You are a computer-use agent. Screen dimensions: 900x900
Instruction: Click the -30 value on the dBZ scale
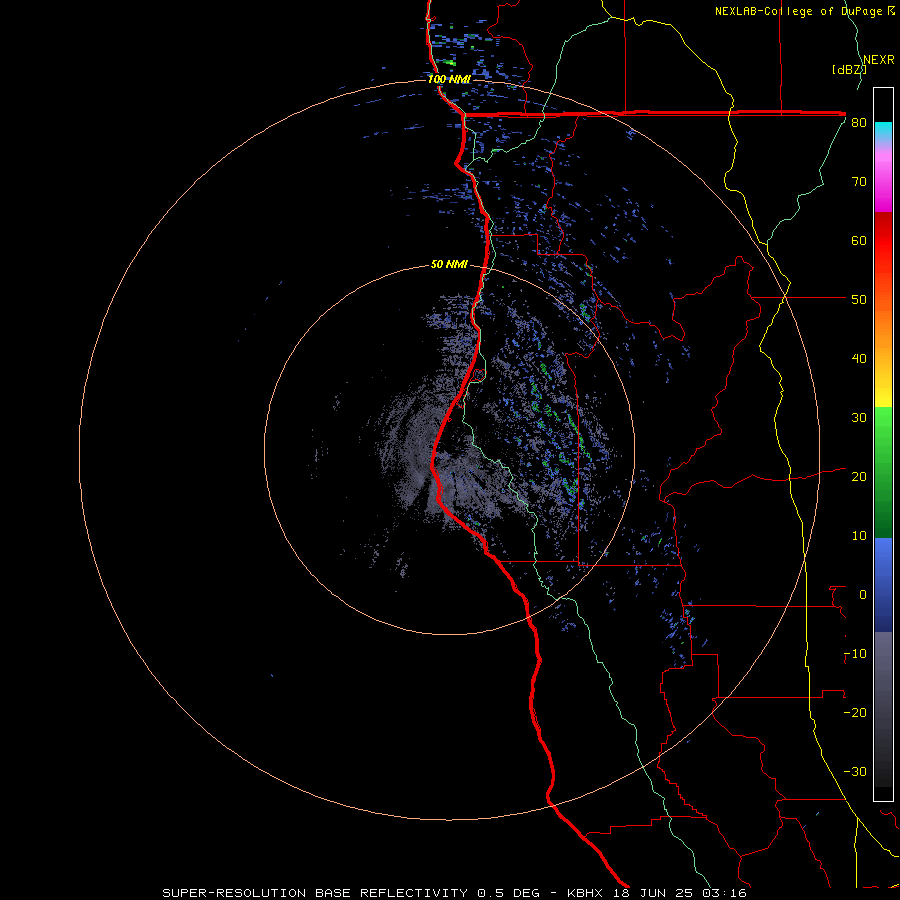tap(855, 773)
